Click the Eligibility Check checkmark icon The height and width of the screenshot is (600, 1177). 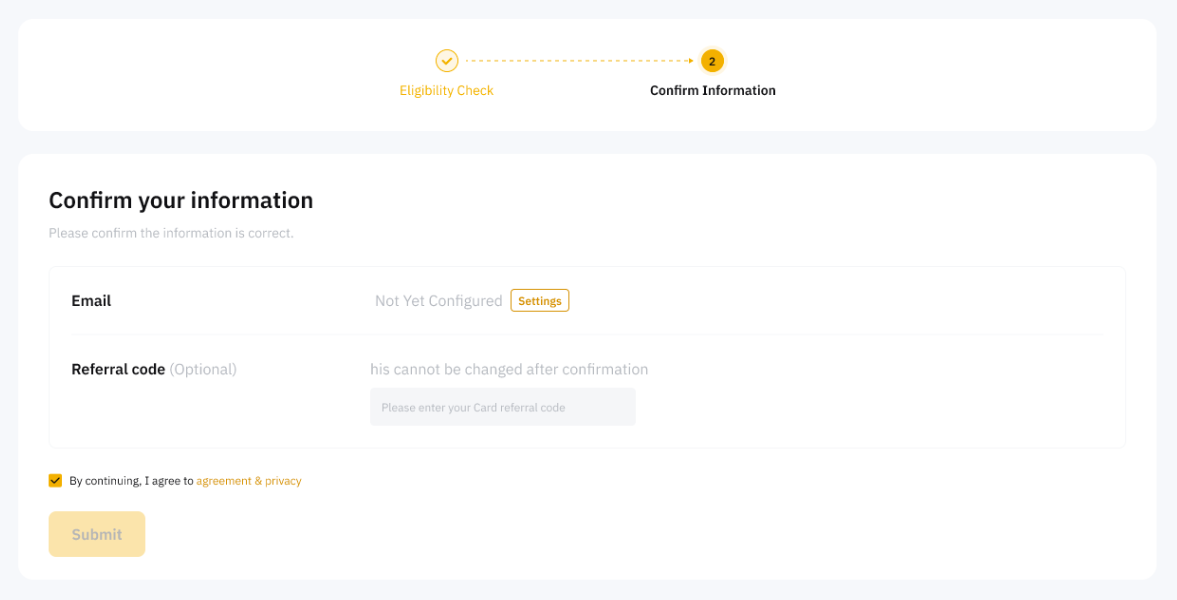pyautogui.click(x=446, y=60)
